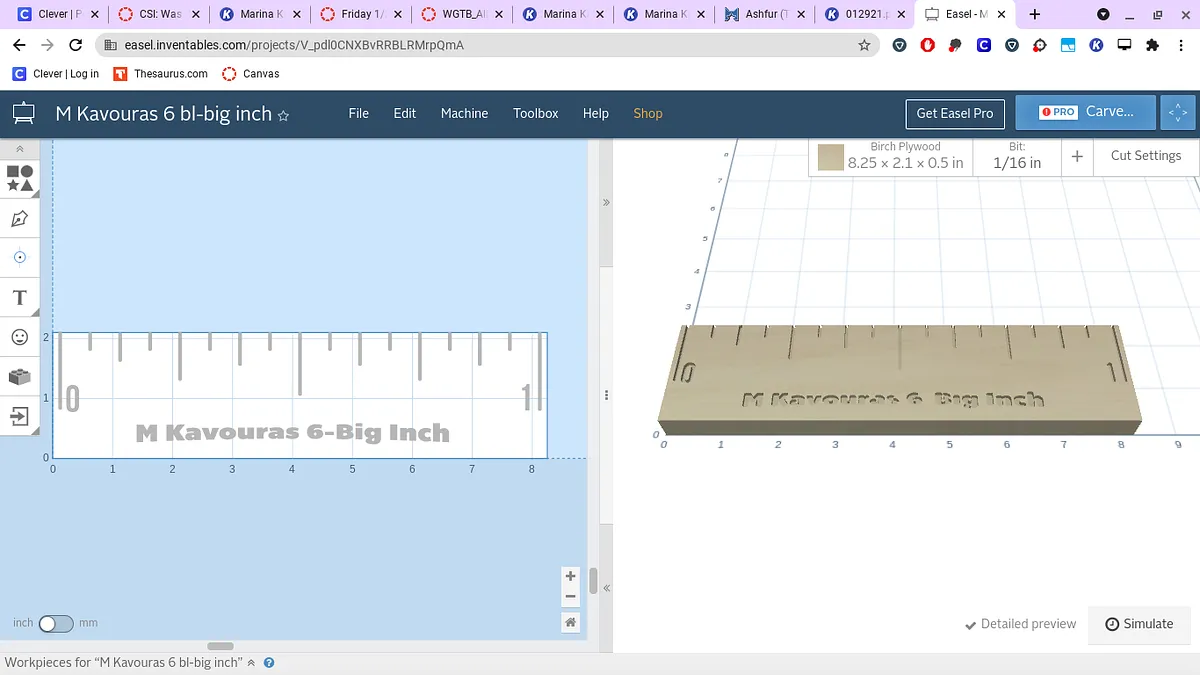Viewport: 1200px width, 675px height.
Task: Click the Get Easel Pro button
Action: (954, 113)
